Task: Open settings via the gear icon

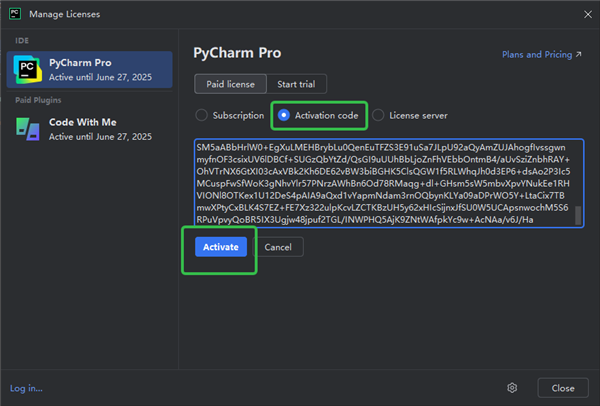Action: point(511,387)
